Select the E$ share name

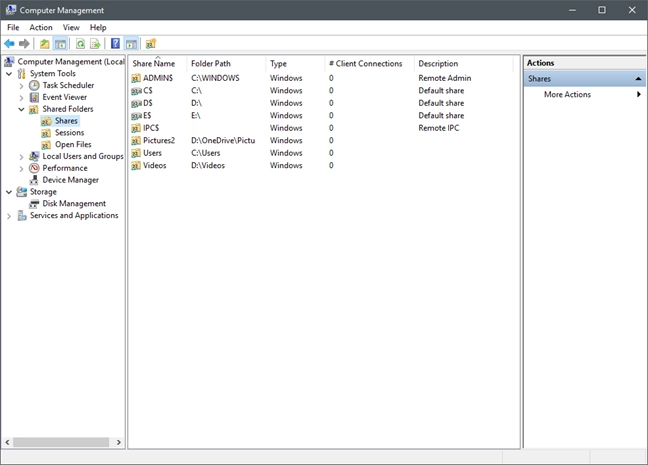147,116
